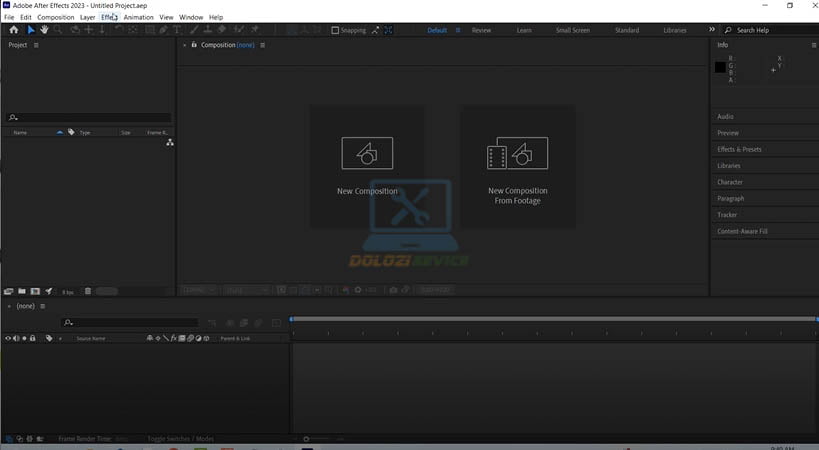Switch to the Small Screen workspace
This screenshot has height=450, width=819.
[572, 30]
